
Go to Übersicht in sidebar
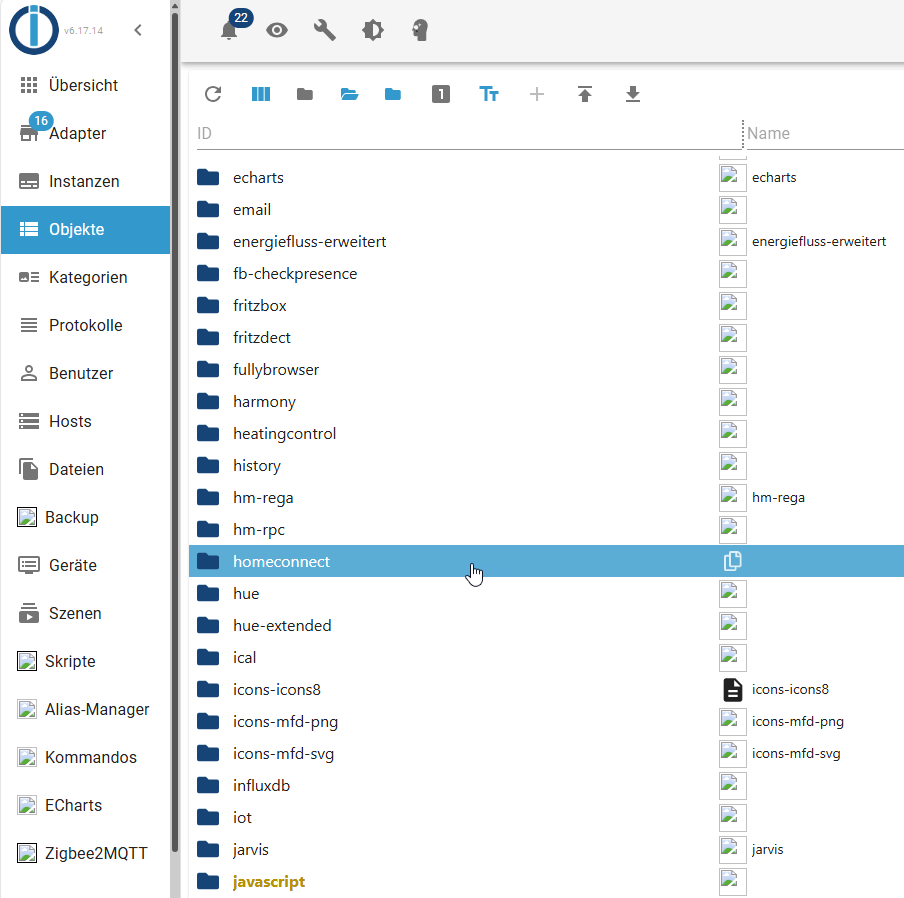(85, 85)
